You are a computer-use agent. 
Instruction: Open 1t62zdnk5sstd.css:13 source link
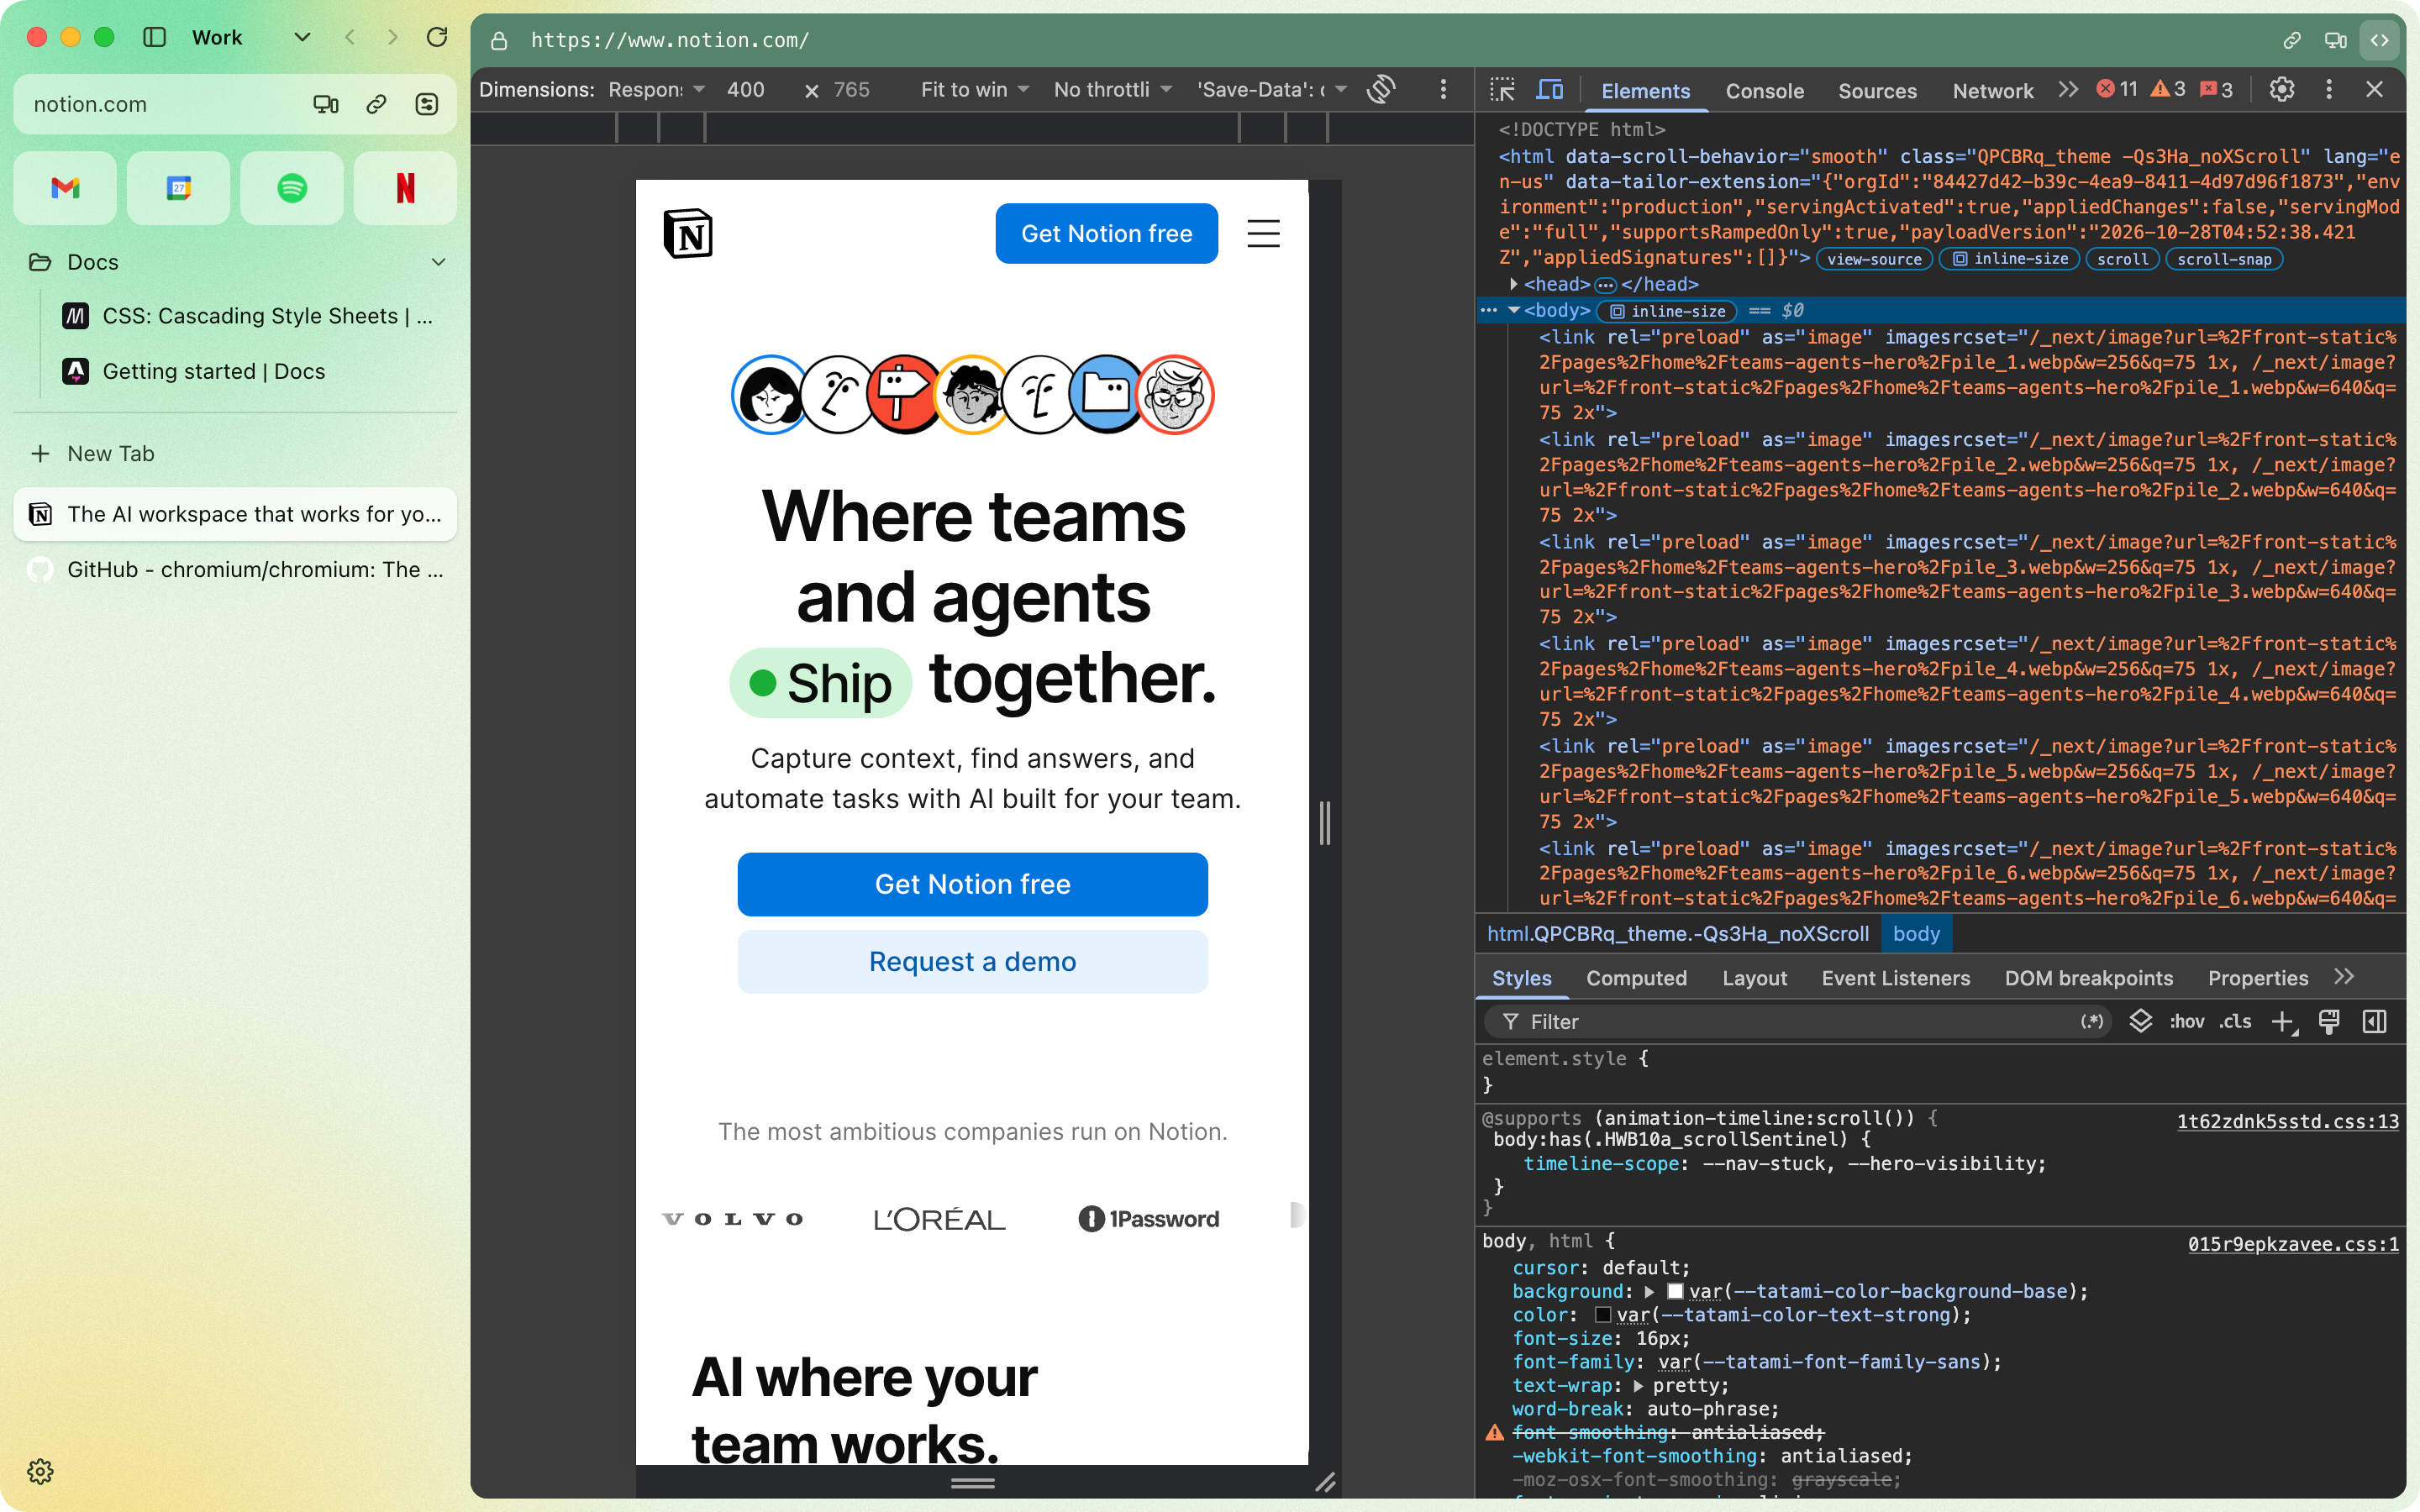2288,1121
